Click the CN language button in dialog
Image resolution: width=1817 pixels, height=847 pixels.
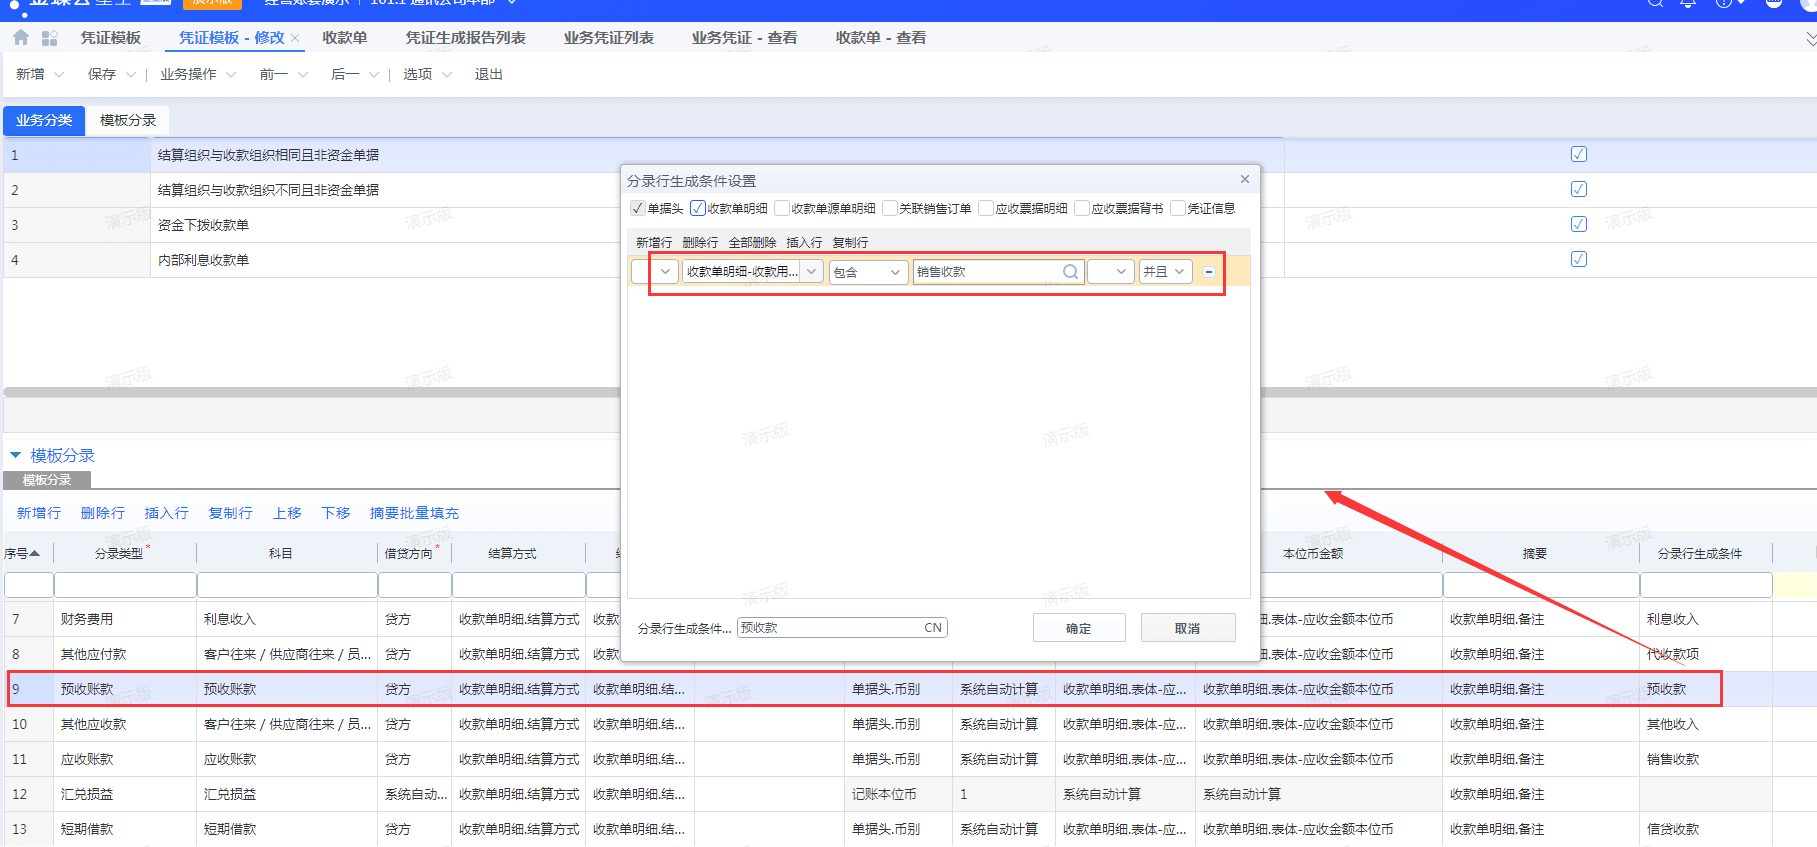point(933,628)
